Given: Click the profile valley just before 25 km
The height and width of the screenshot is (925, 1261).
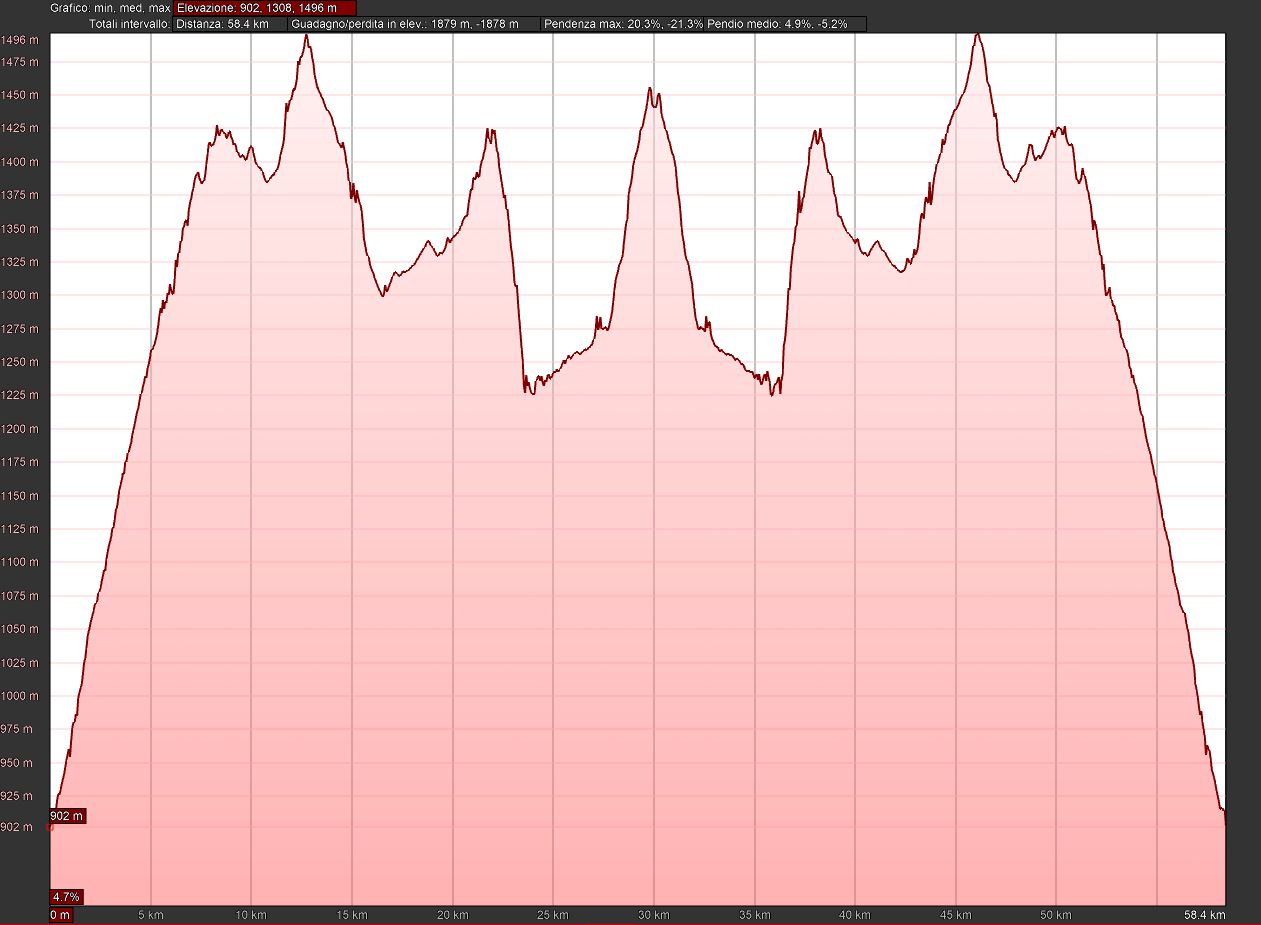Looking at the screenshot, I should click(530, 392).
